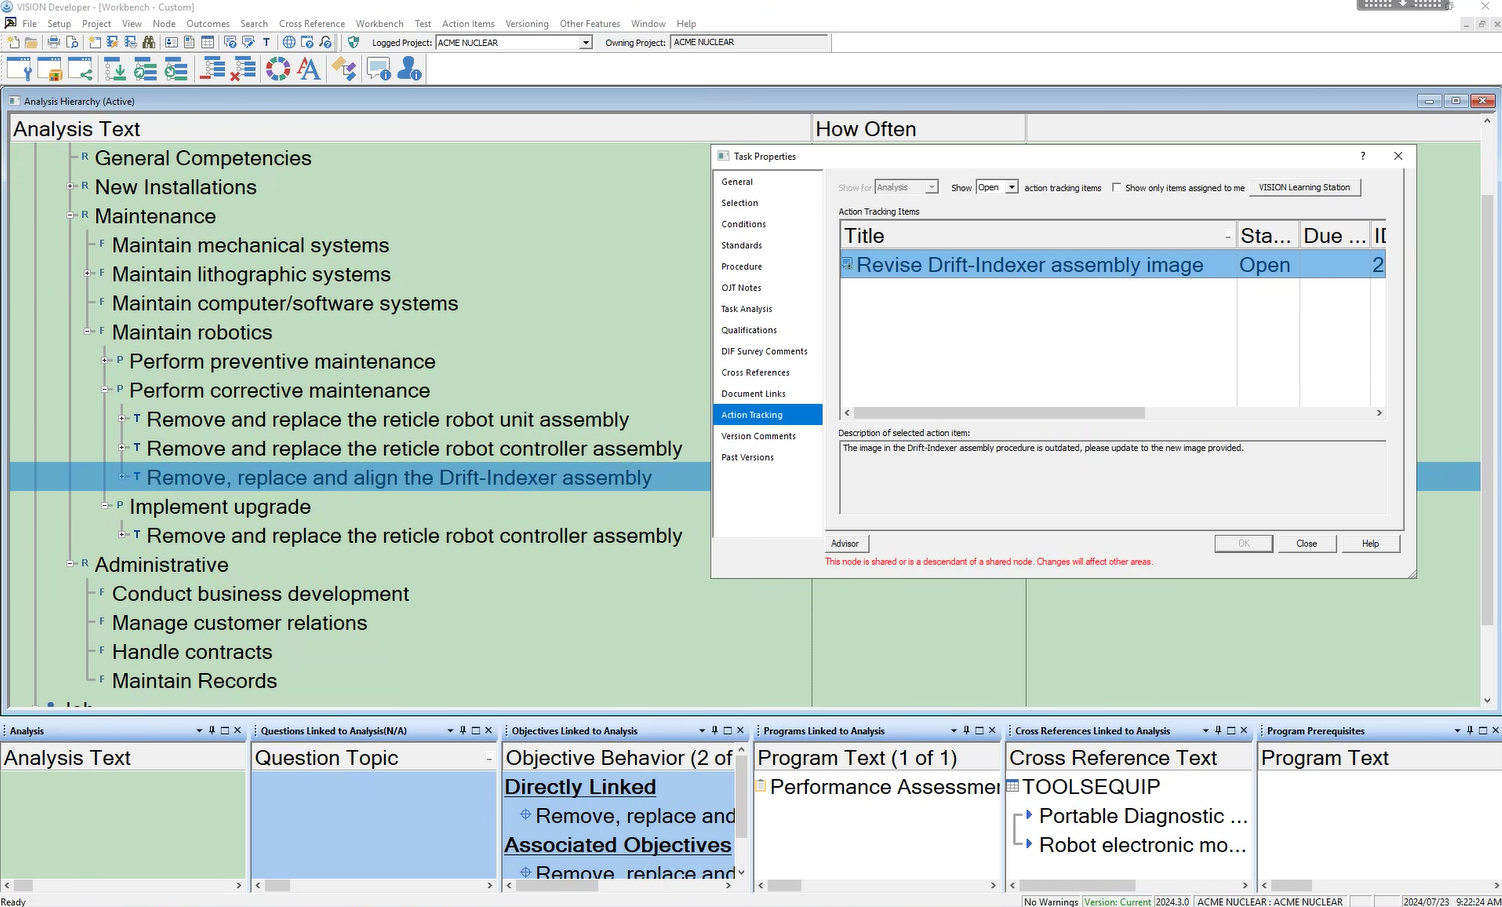Click the VISION Learning Station button
The width and height of the screenshot is (1502, 907).
tap(1304, 188)
